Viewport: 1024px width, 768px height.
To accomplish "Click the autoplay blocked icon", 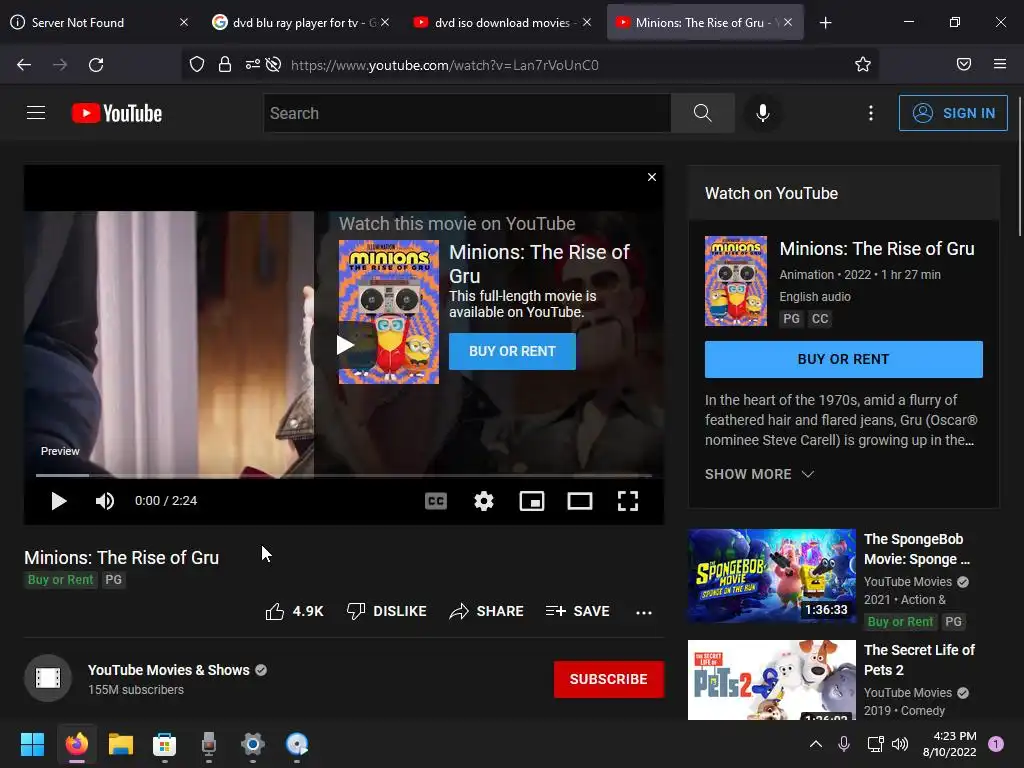I will click(274, 65).
